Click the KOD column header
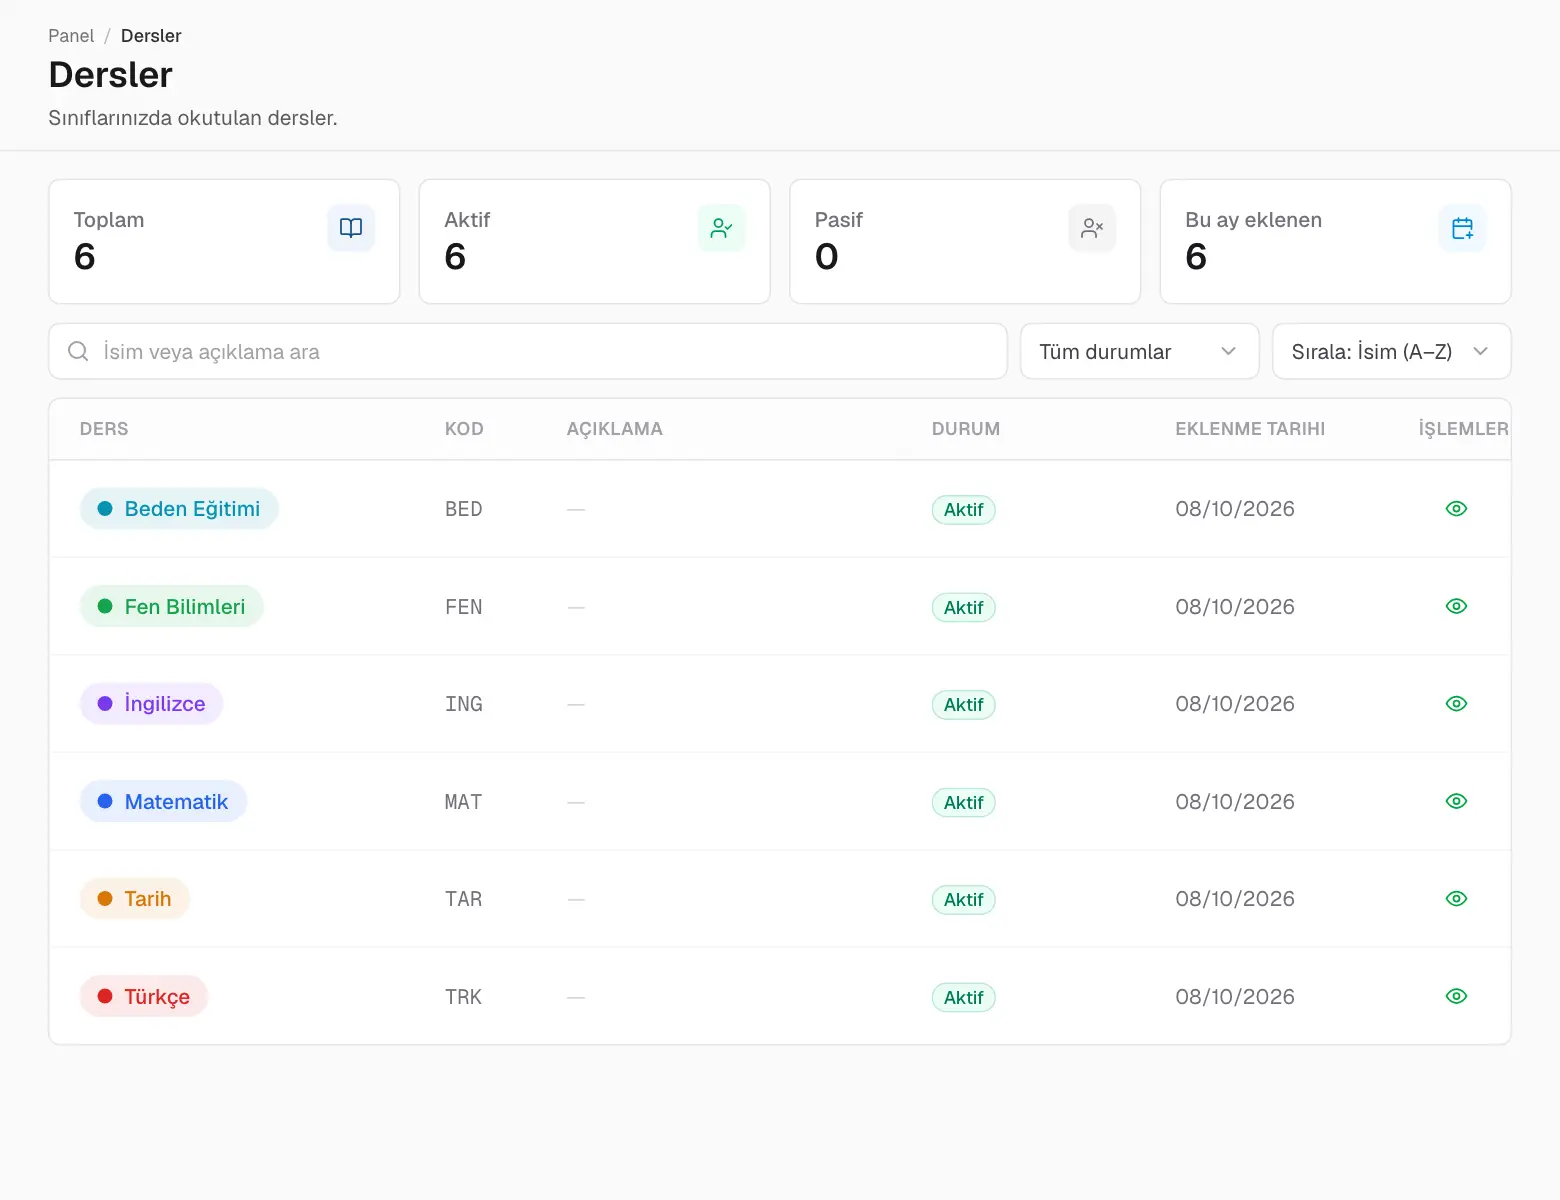 pyautogui.click(x=464, y=429)
